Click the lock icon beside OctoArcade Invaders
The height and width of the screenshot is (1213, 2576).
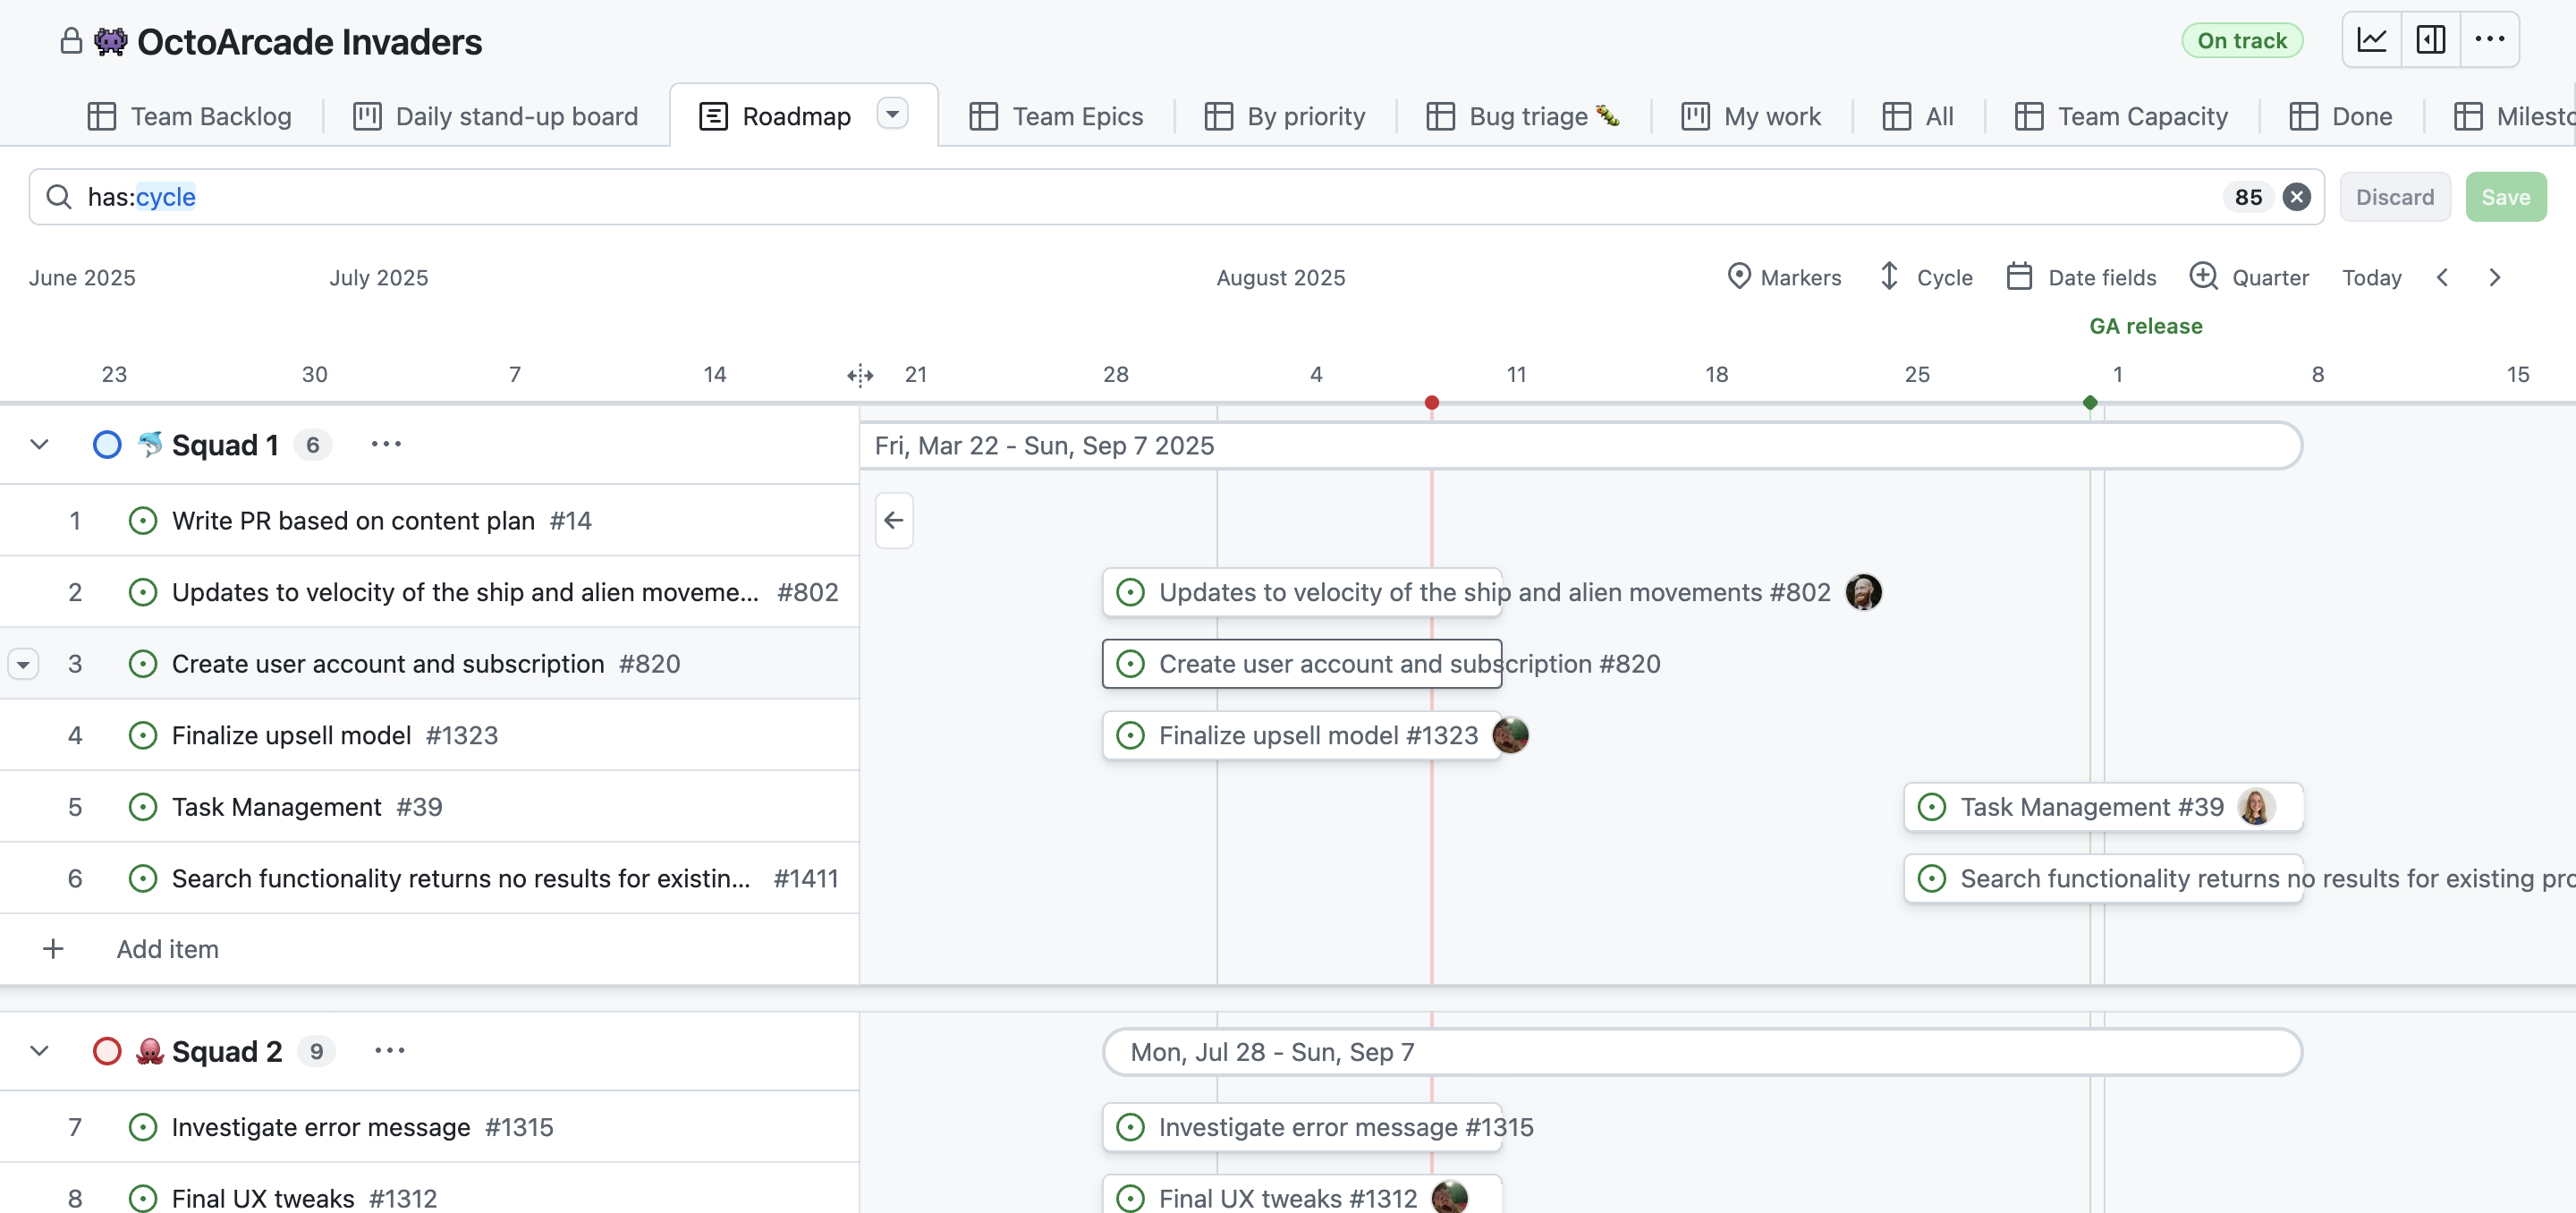70,41
